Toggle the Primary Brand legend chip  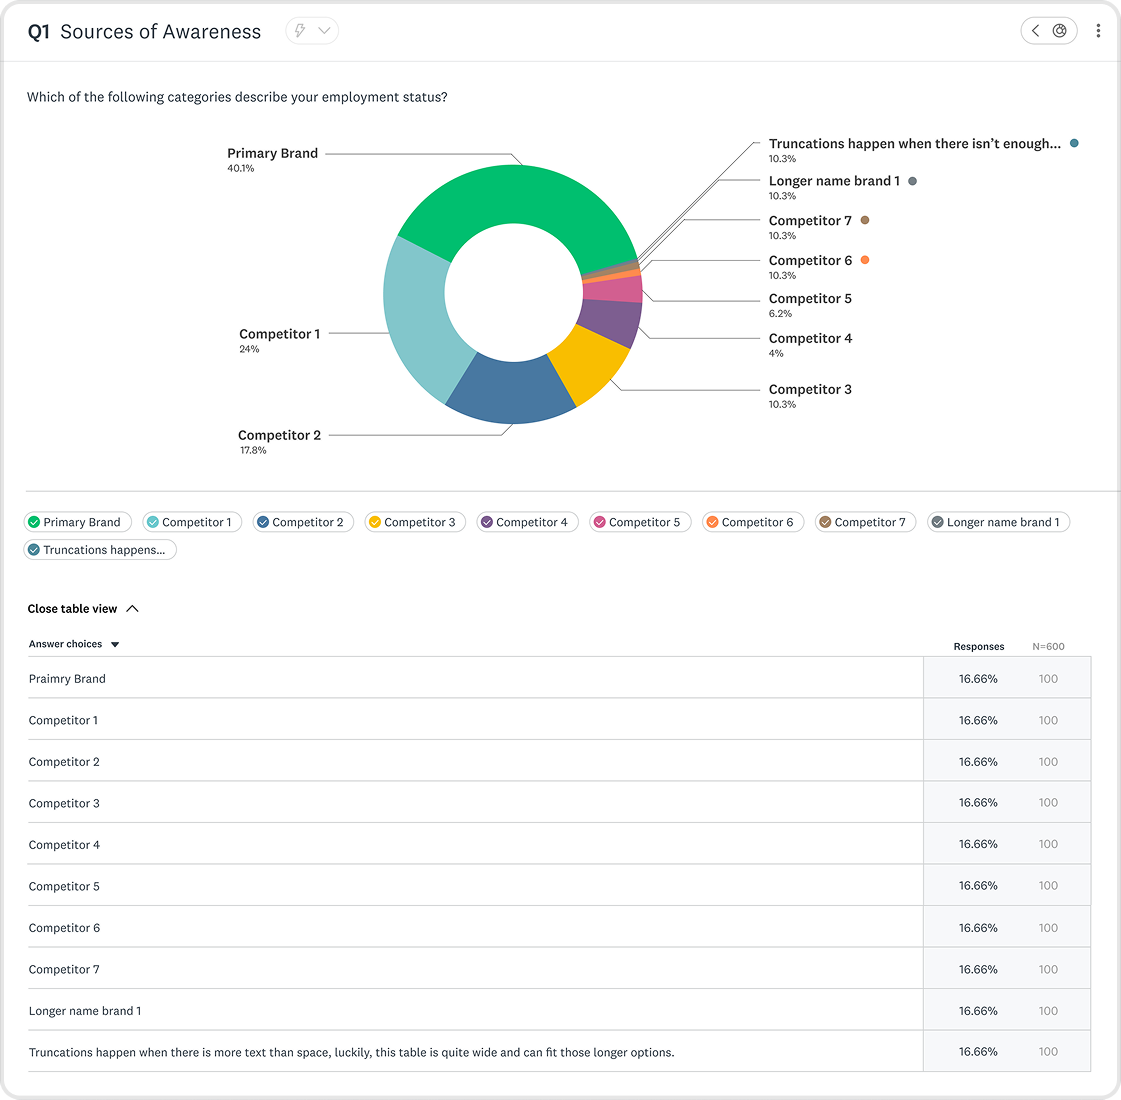[77, 522]
